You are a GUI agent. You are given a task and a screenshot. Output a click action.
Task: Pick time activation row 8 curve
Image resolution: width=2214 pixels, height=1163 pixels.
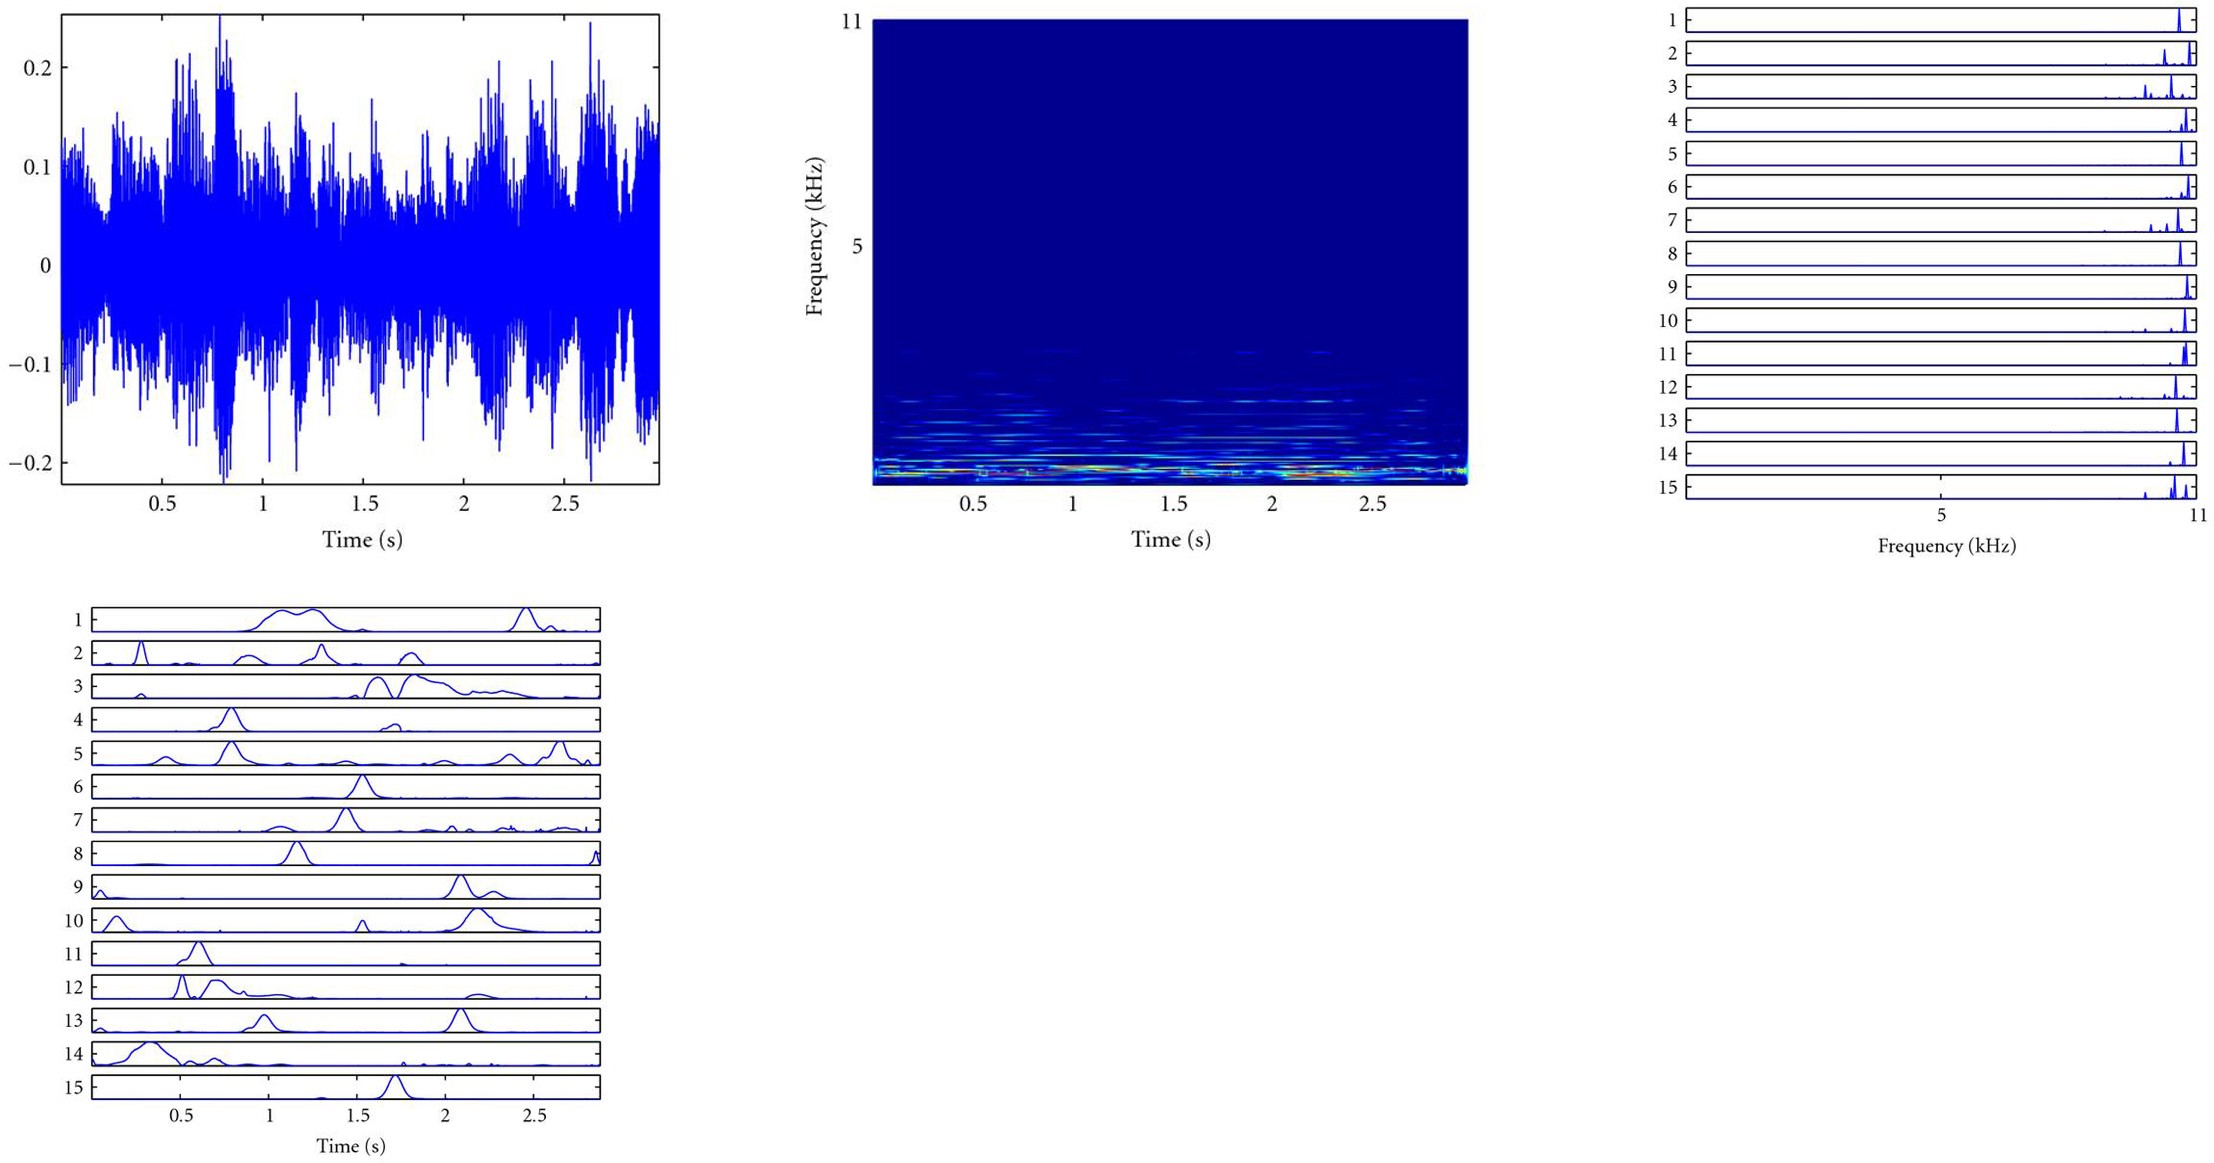coord(346,853)
